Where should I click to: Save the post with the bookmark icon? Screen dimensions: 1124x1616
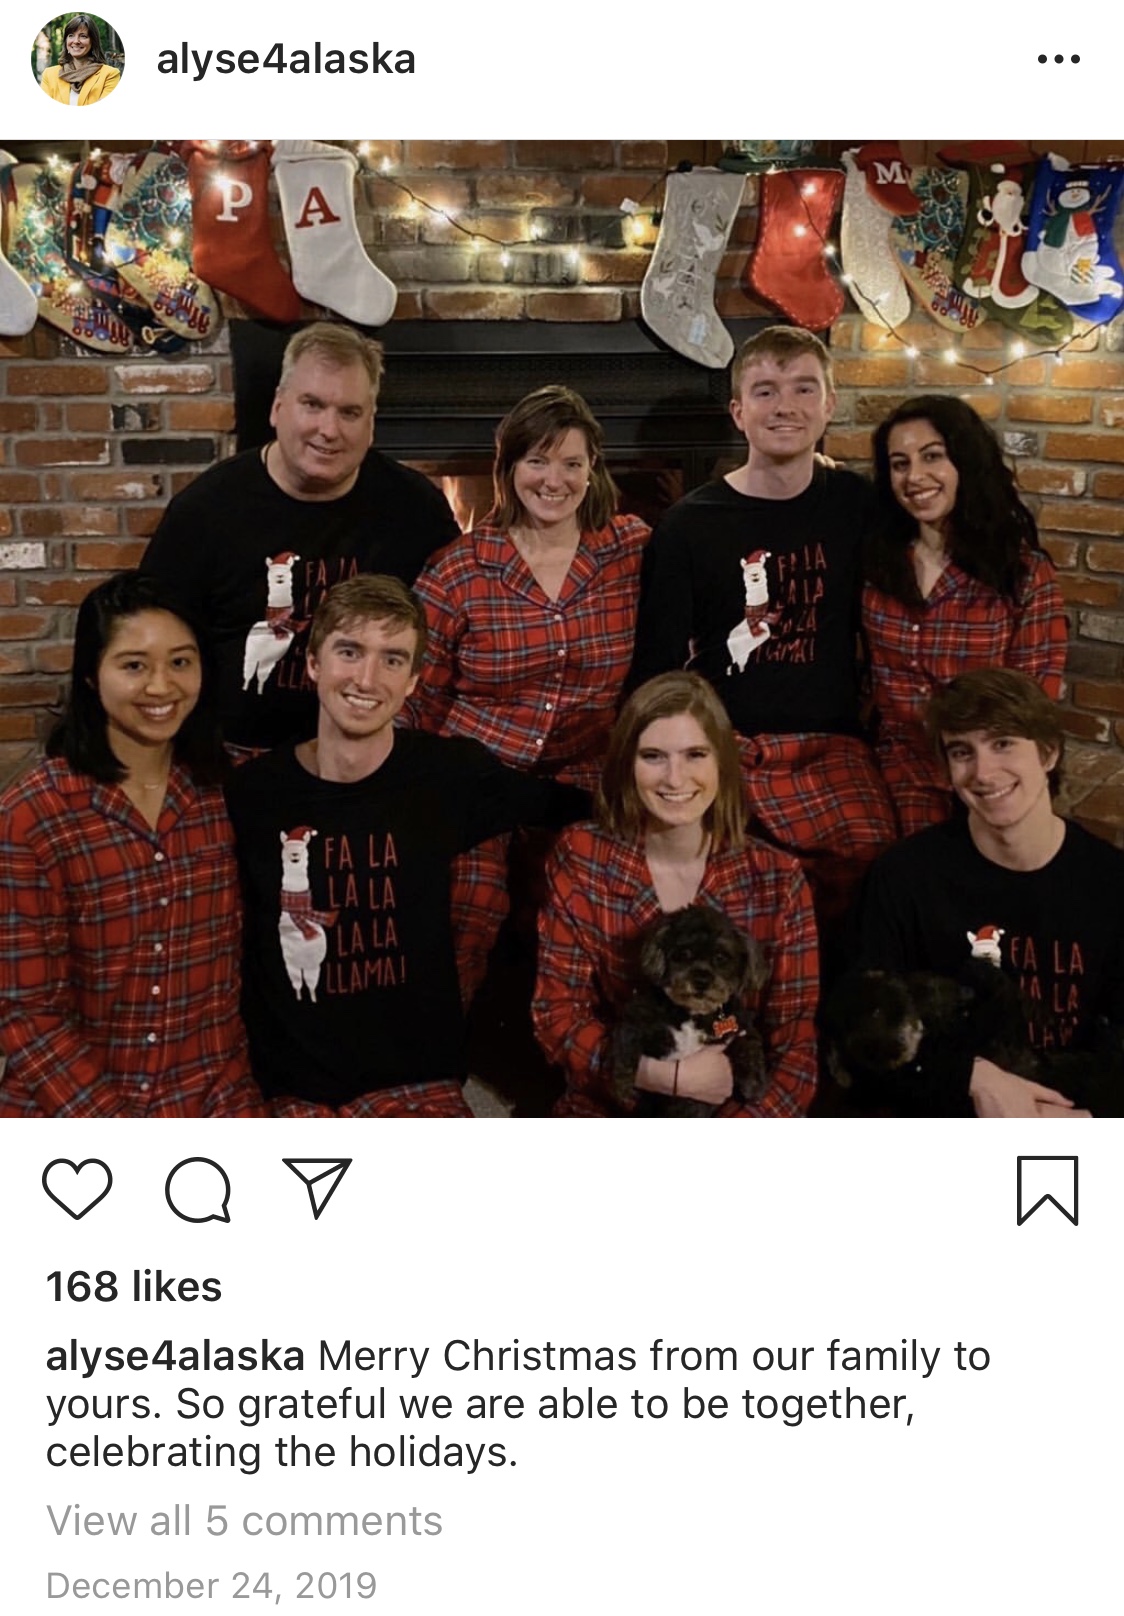point(1047,1190)
